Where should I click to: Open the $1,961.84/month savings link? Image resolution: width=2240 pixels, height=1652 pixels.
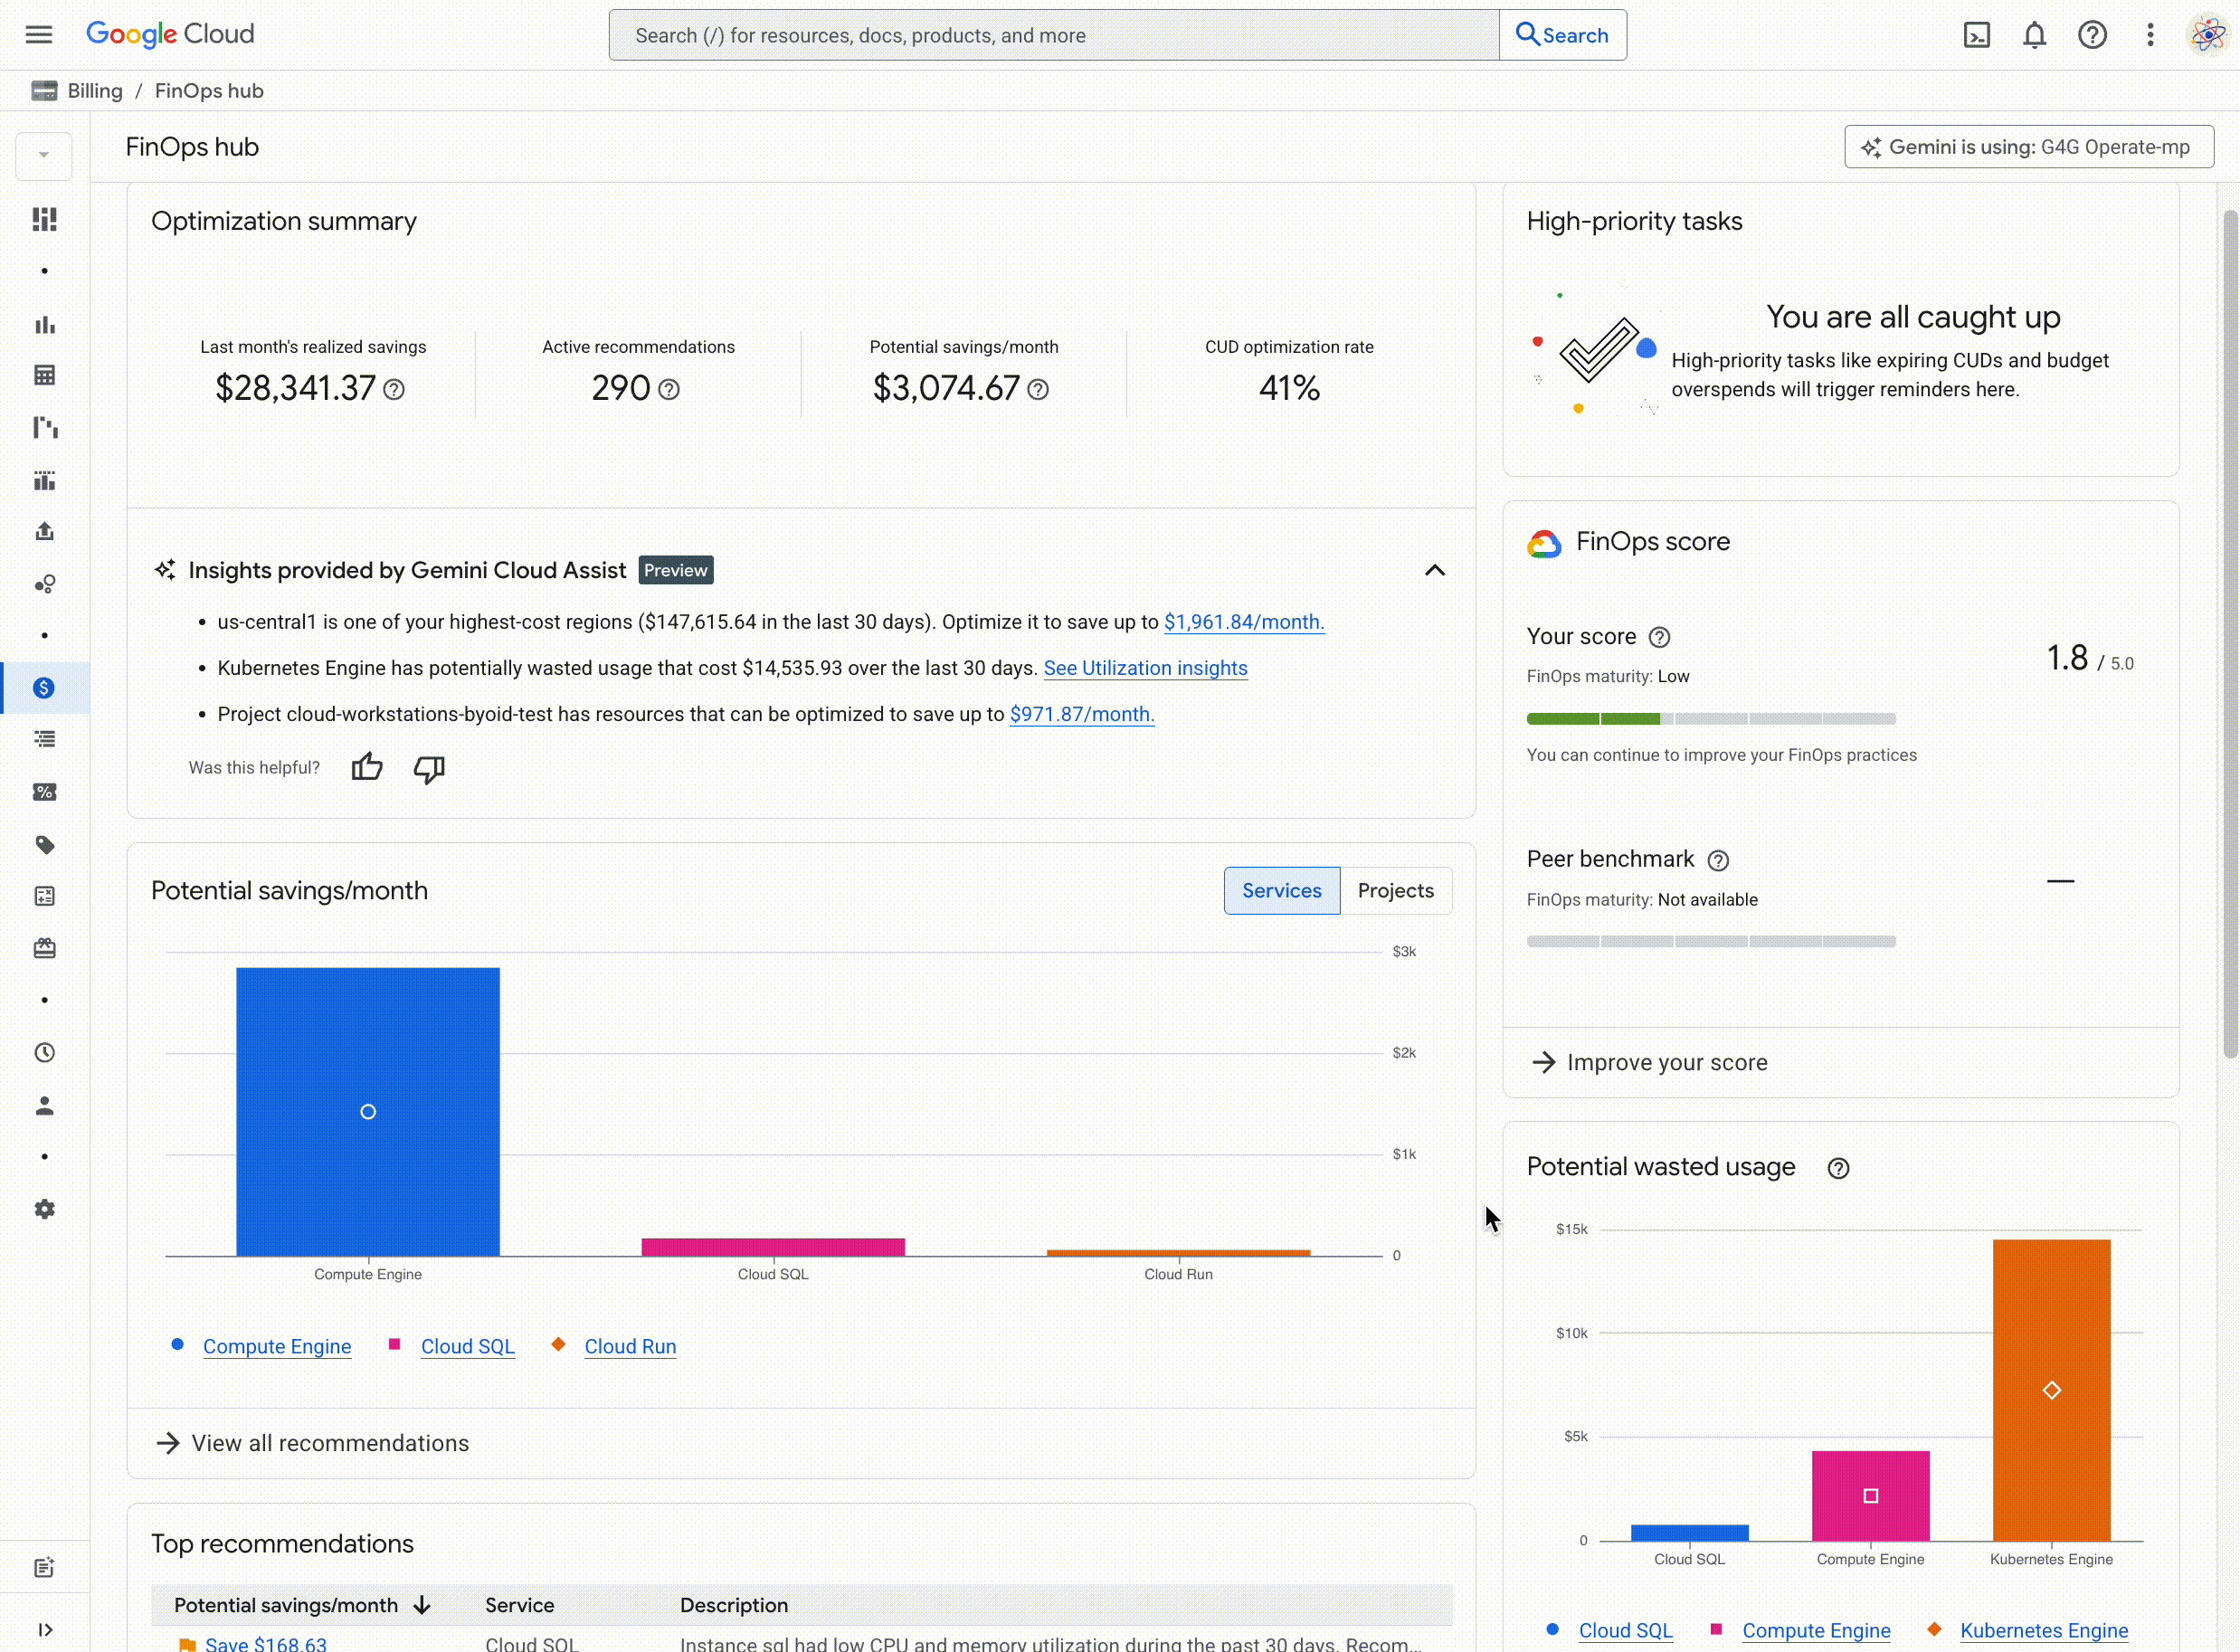(1244, 622)
